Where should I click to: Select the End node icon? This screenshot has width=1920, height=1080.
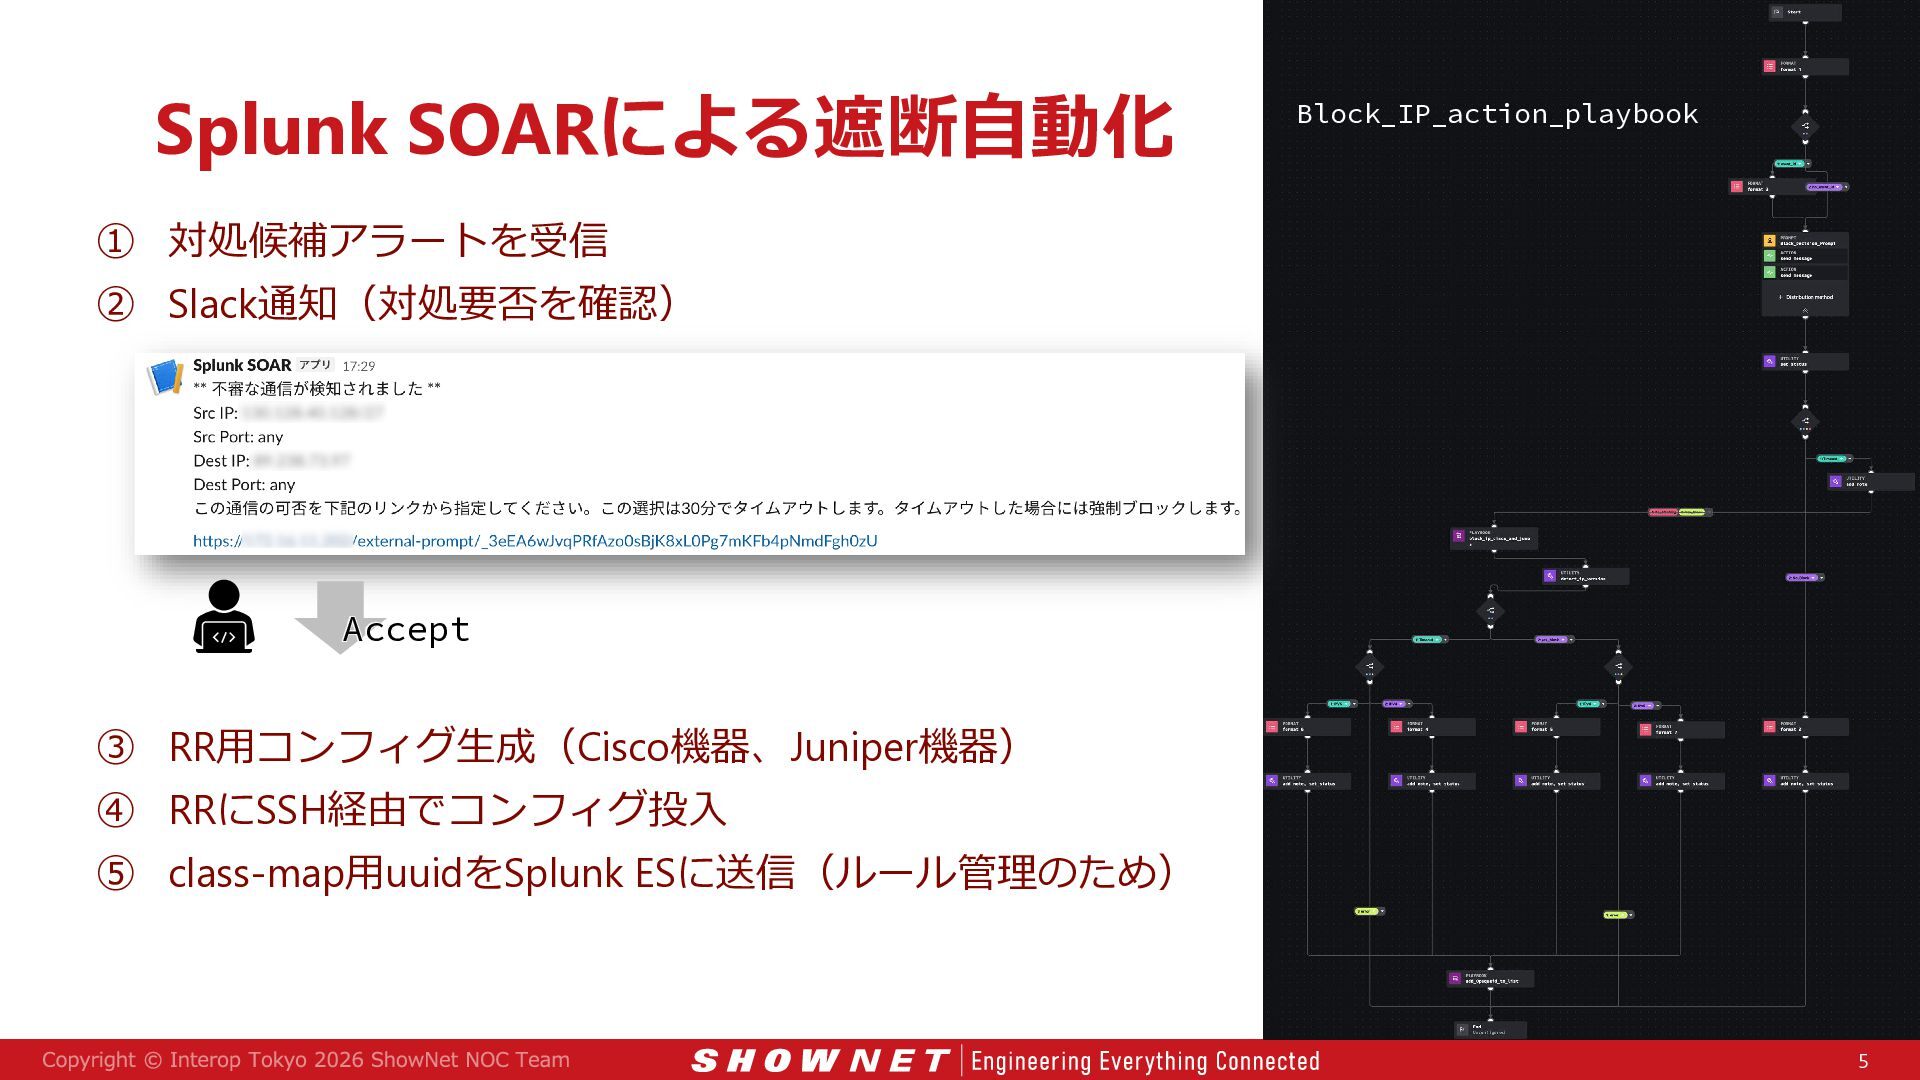[1462, 1029]
